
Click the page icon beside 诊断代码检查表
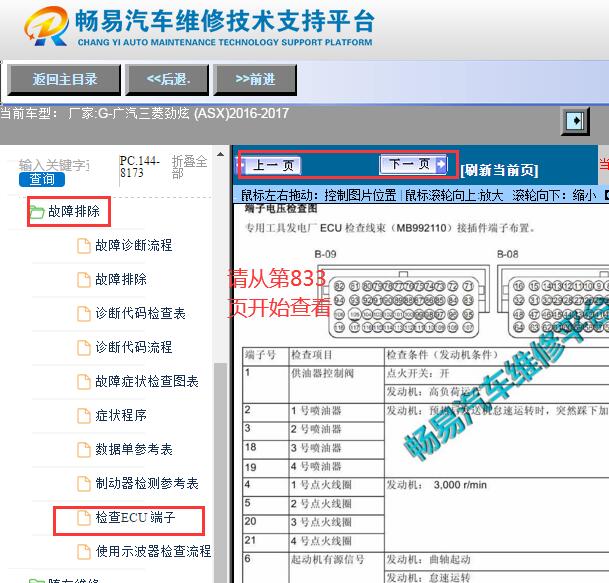[x=84, y=313]
